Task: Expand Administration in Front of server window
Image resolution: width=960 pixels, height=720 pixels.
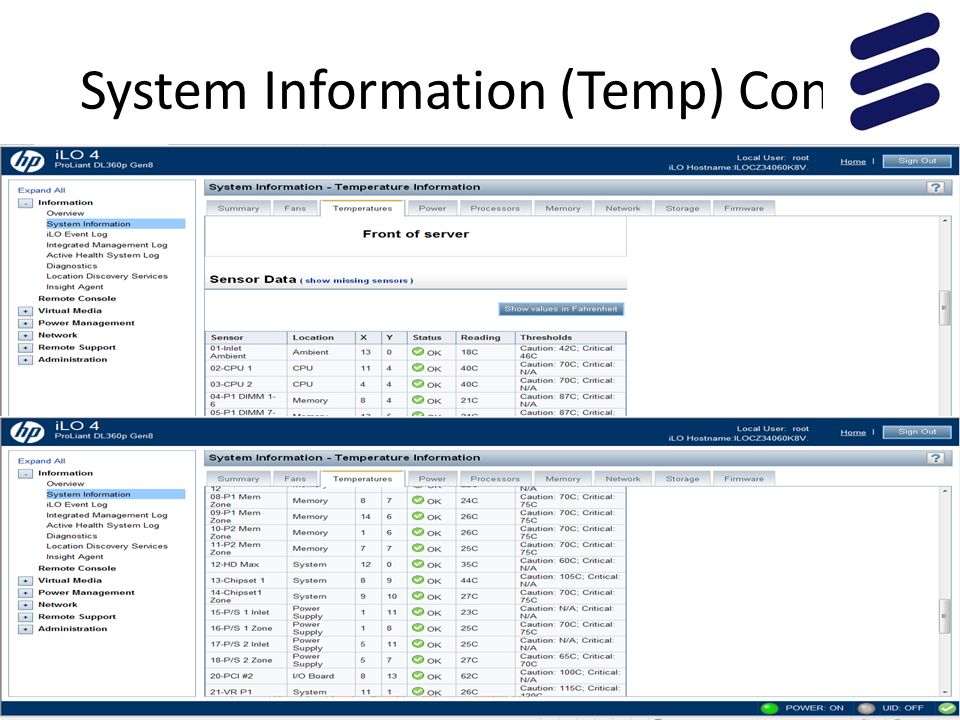Action: coord(25,360)
